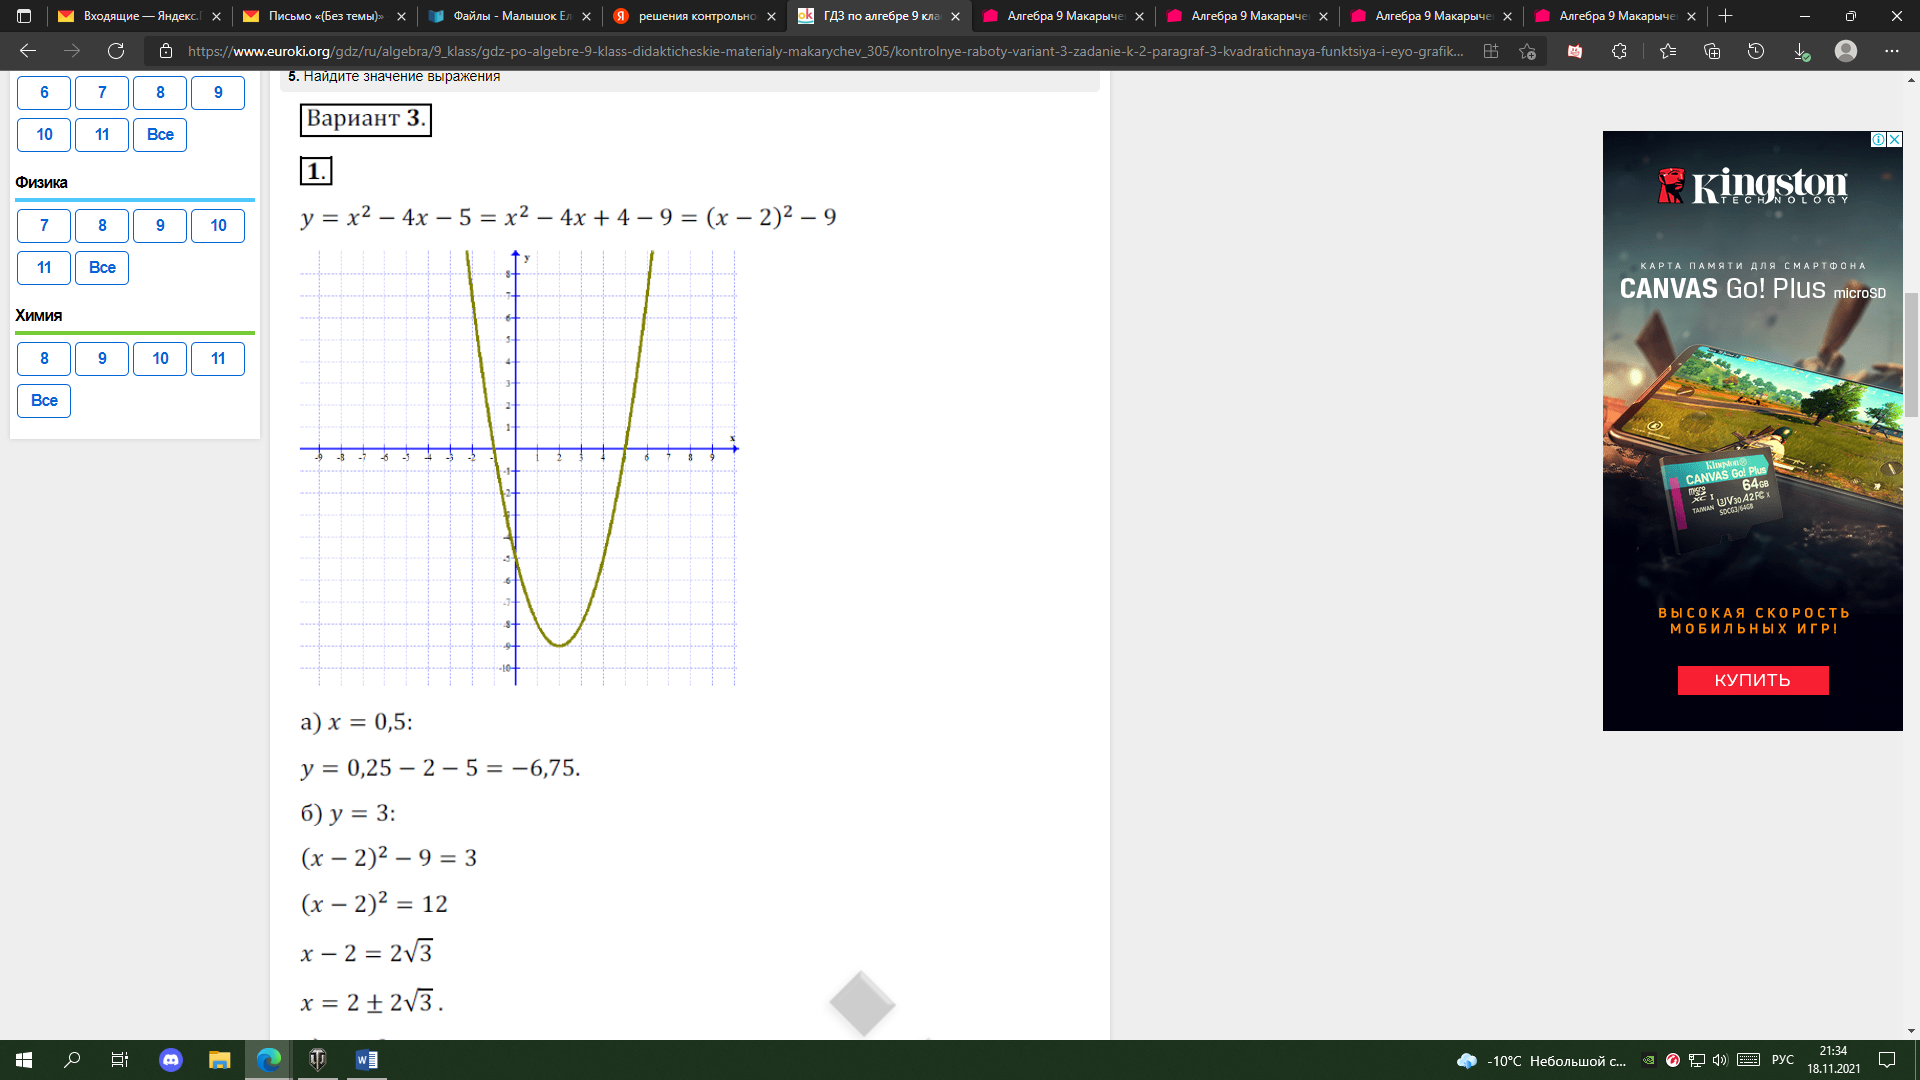
Task: Open File Explorer from taskbar
Action: pos(219,1060)
